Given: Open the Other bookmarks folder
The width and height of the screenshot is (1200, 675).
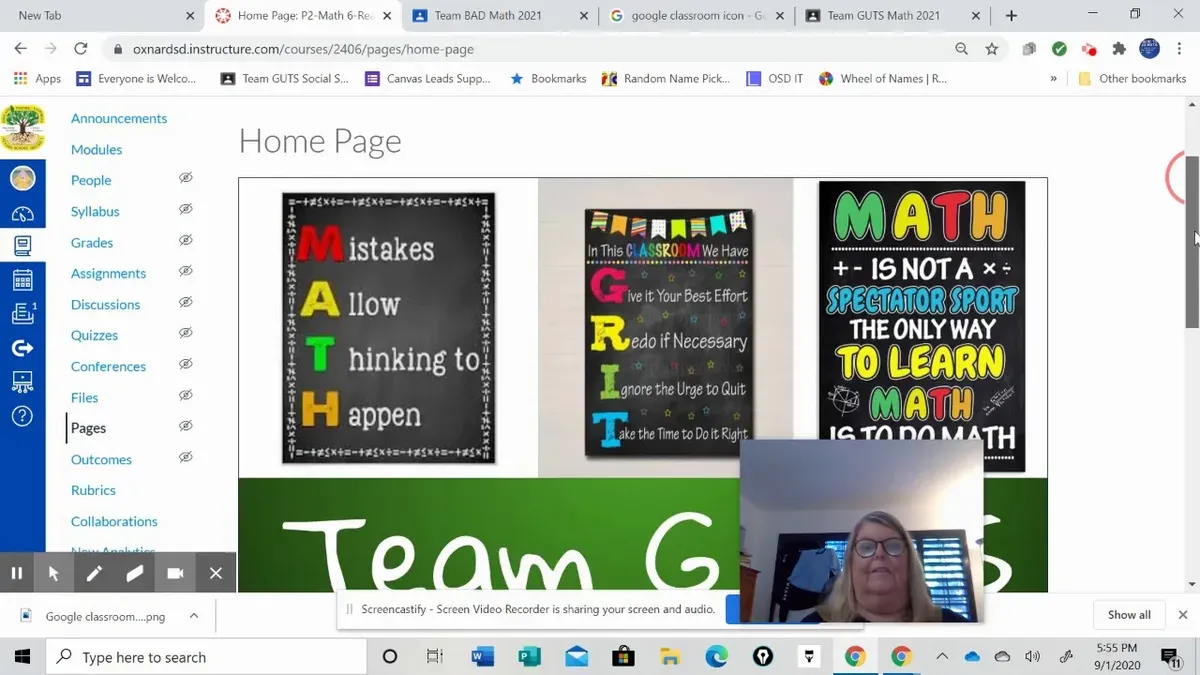Looking at the screenshot, I should click(1132, 78).
